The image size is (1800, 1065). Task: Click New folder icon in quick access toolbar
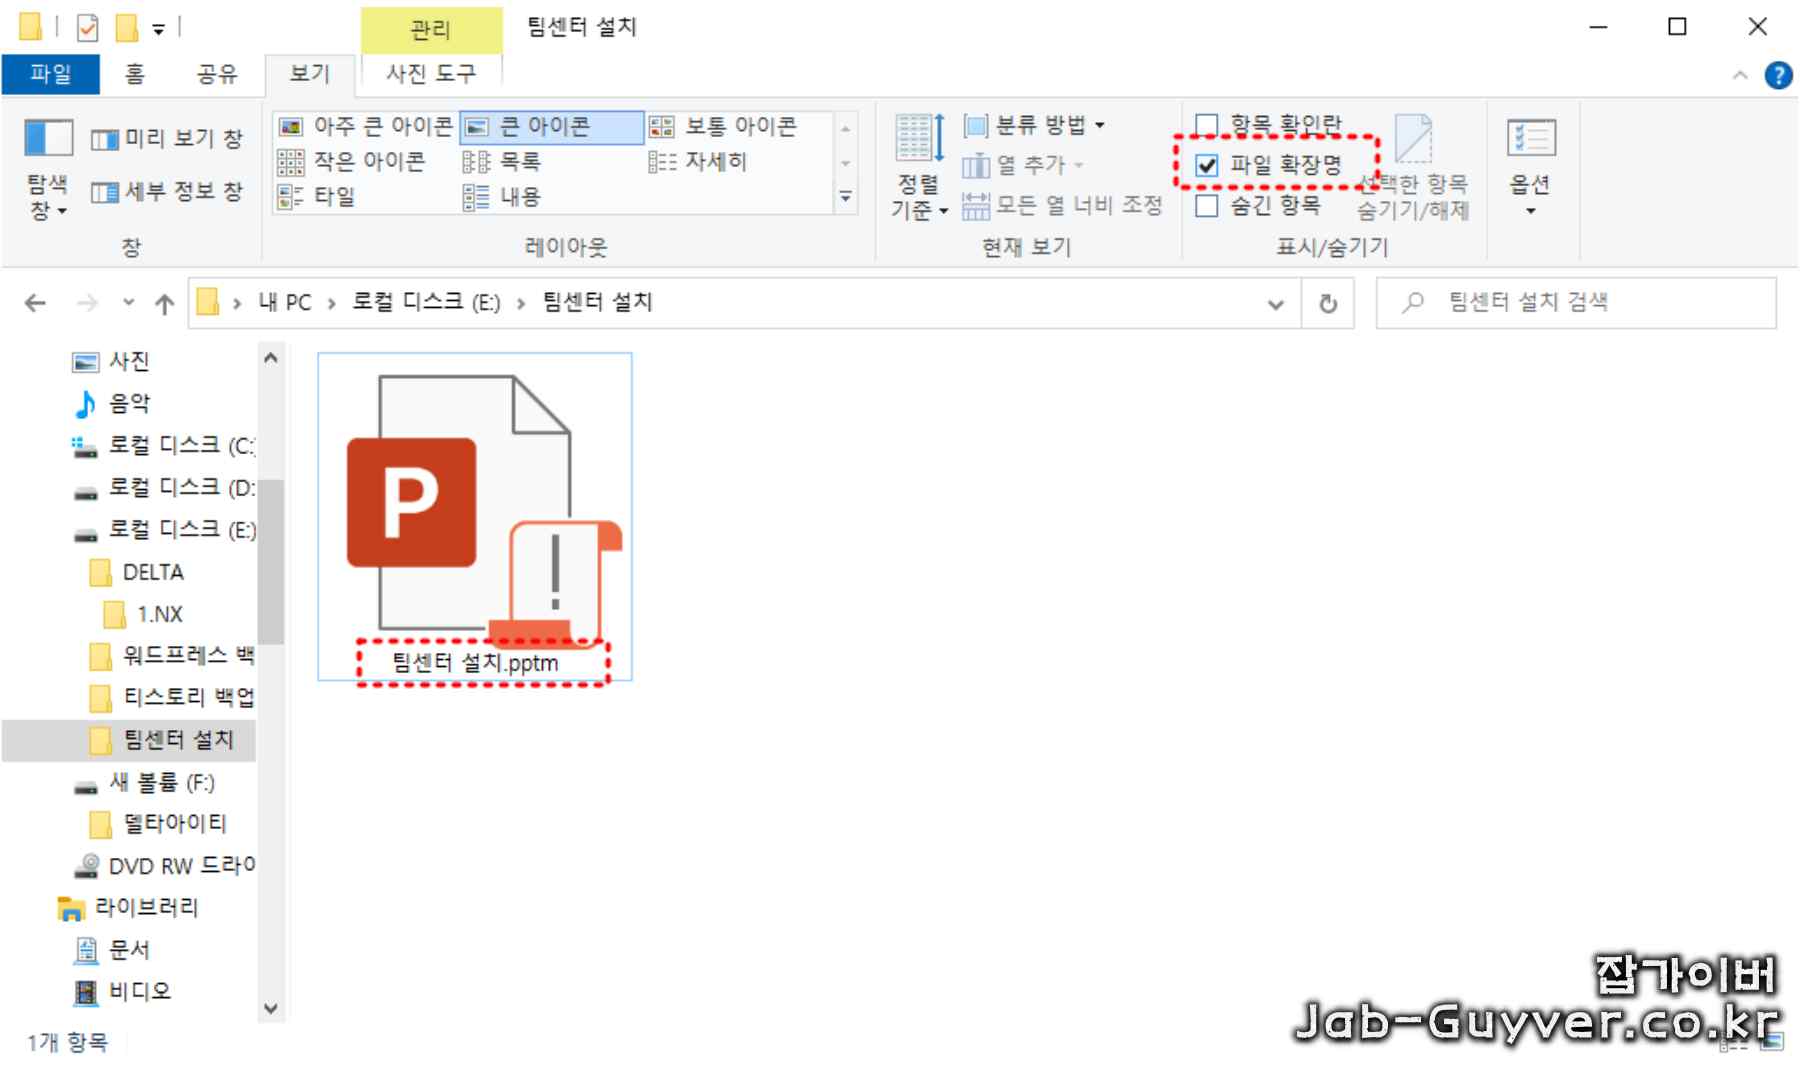pyautogui.click(x=127, y=28)
